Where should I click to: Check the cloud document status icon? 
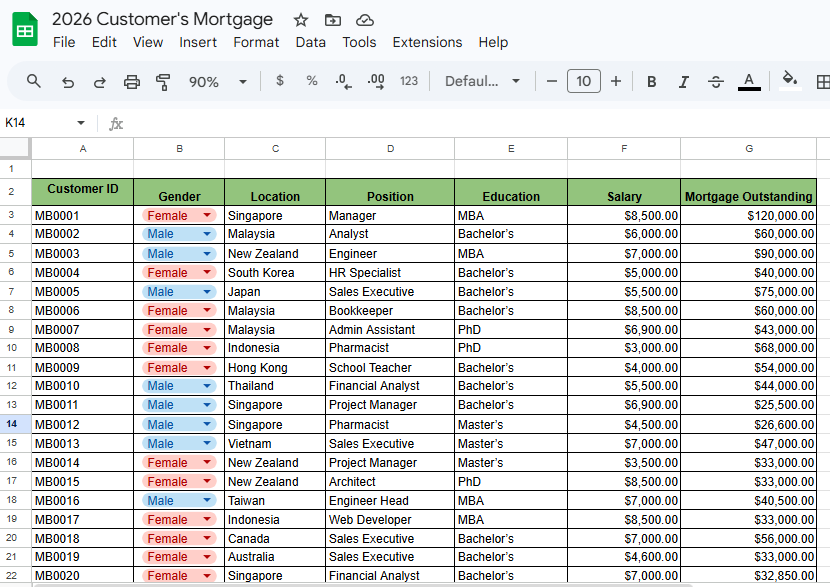pyautogui.click(x=365, y=20)
